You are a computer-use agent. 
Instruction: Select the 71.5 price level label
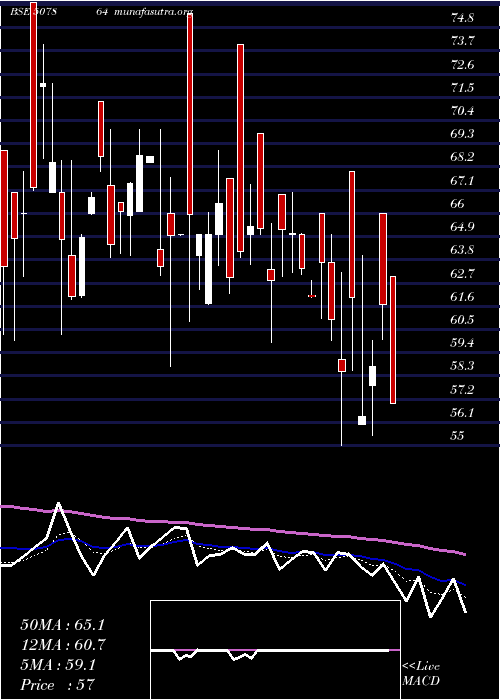[x=462, y=88]
